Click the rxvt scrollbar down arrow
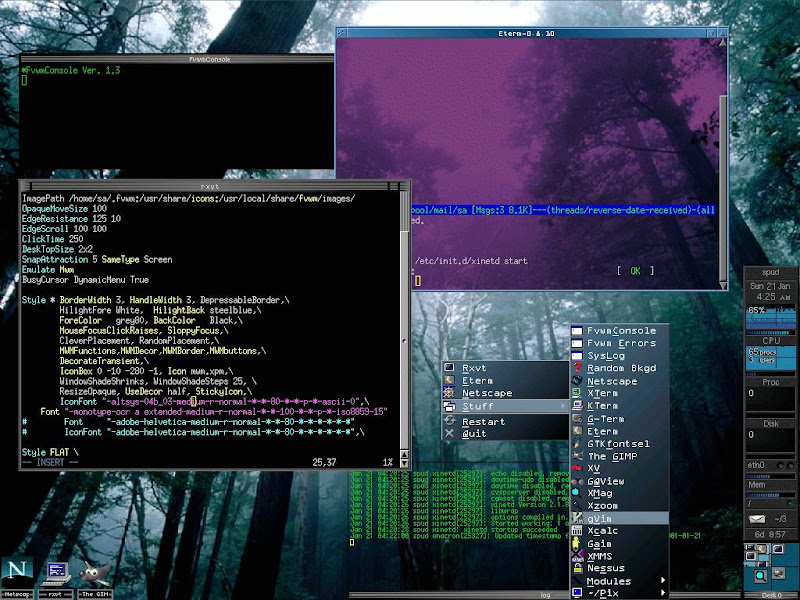Screen dimensions: 800x600 point(405,463)
